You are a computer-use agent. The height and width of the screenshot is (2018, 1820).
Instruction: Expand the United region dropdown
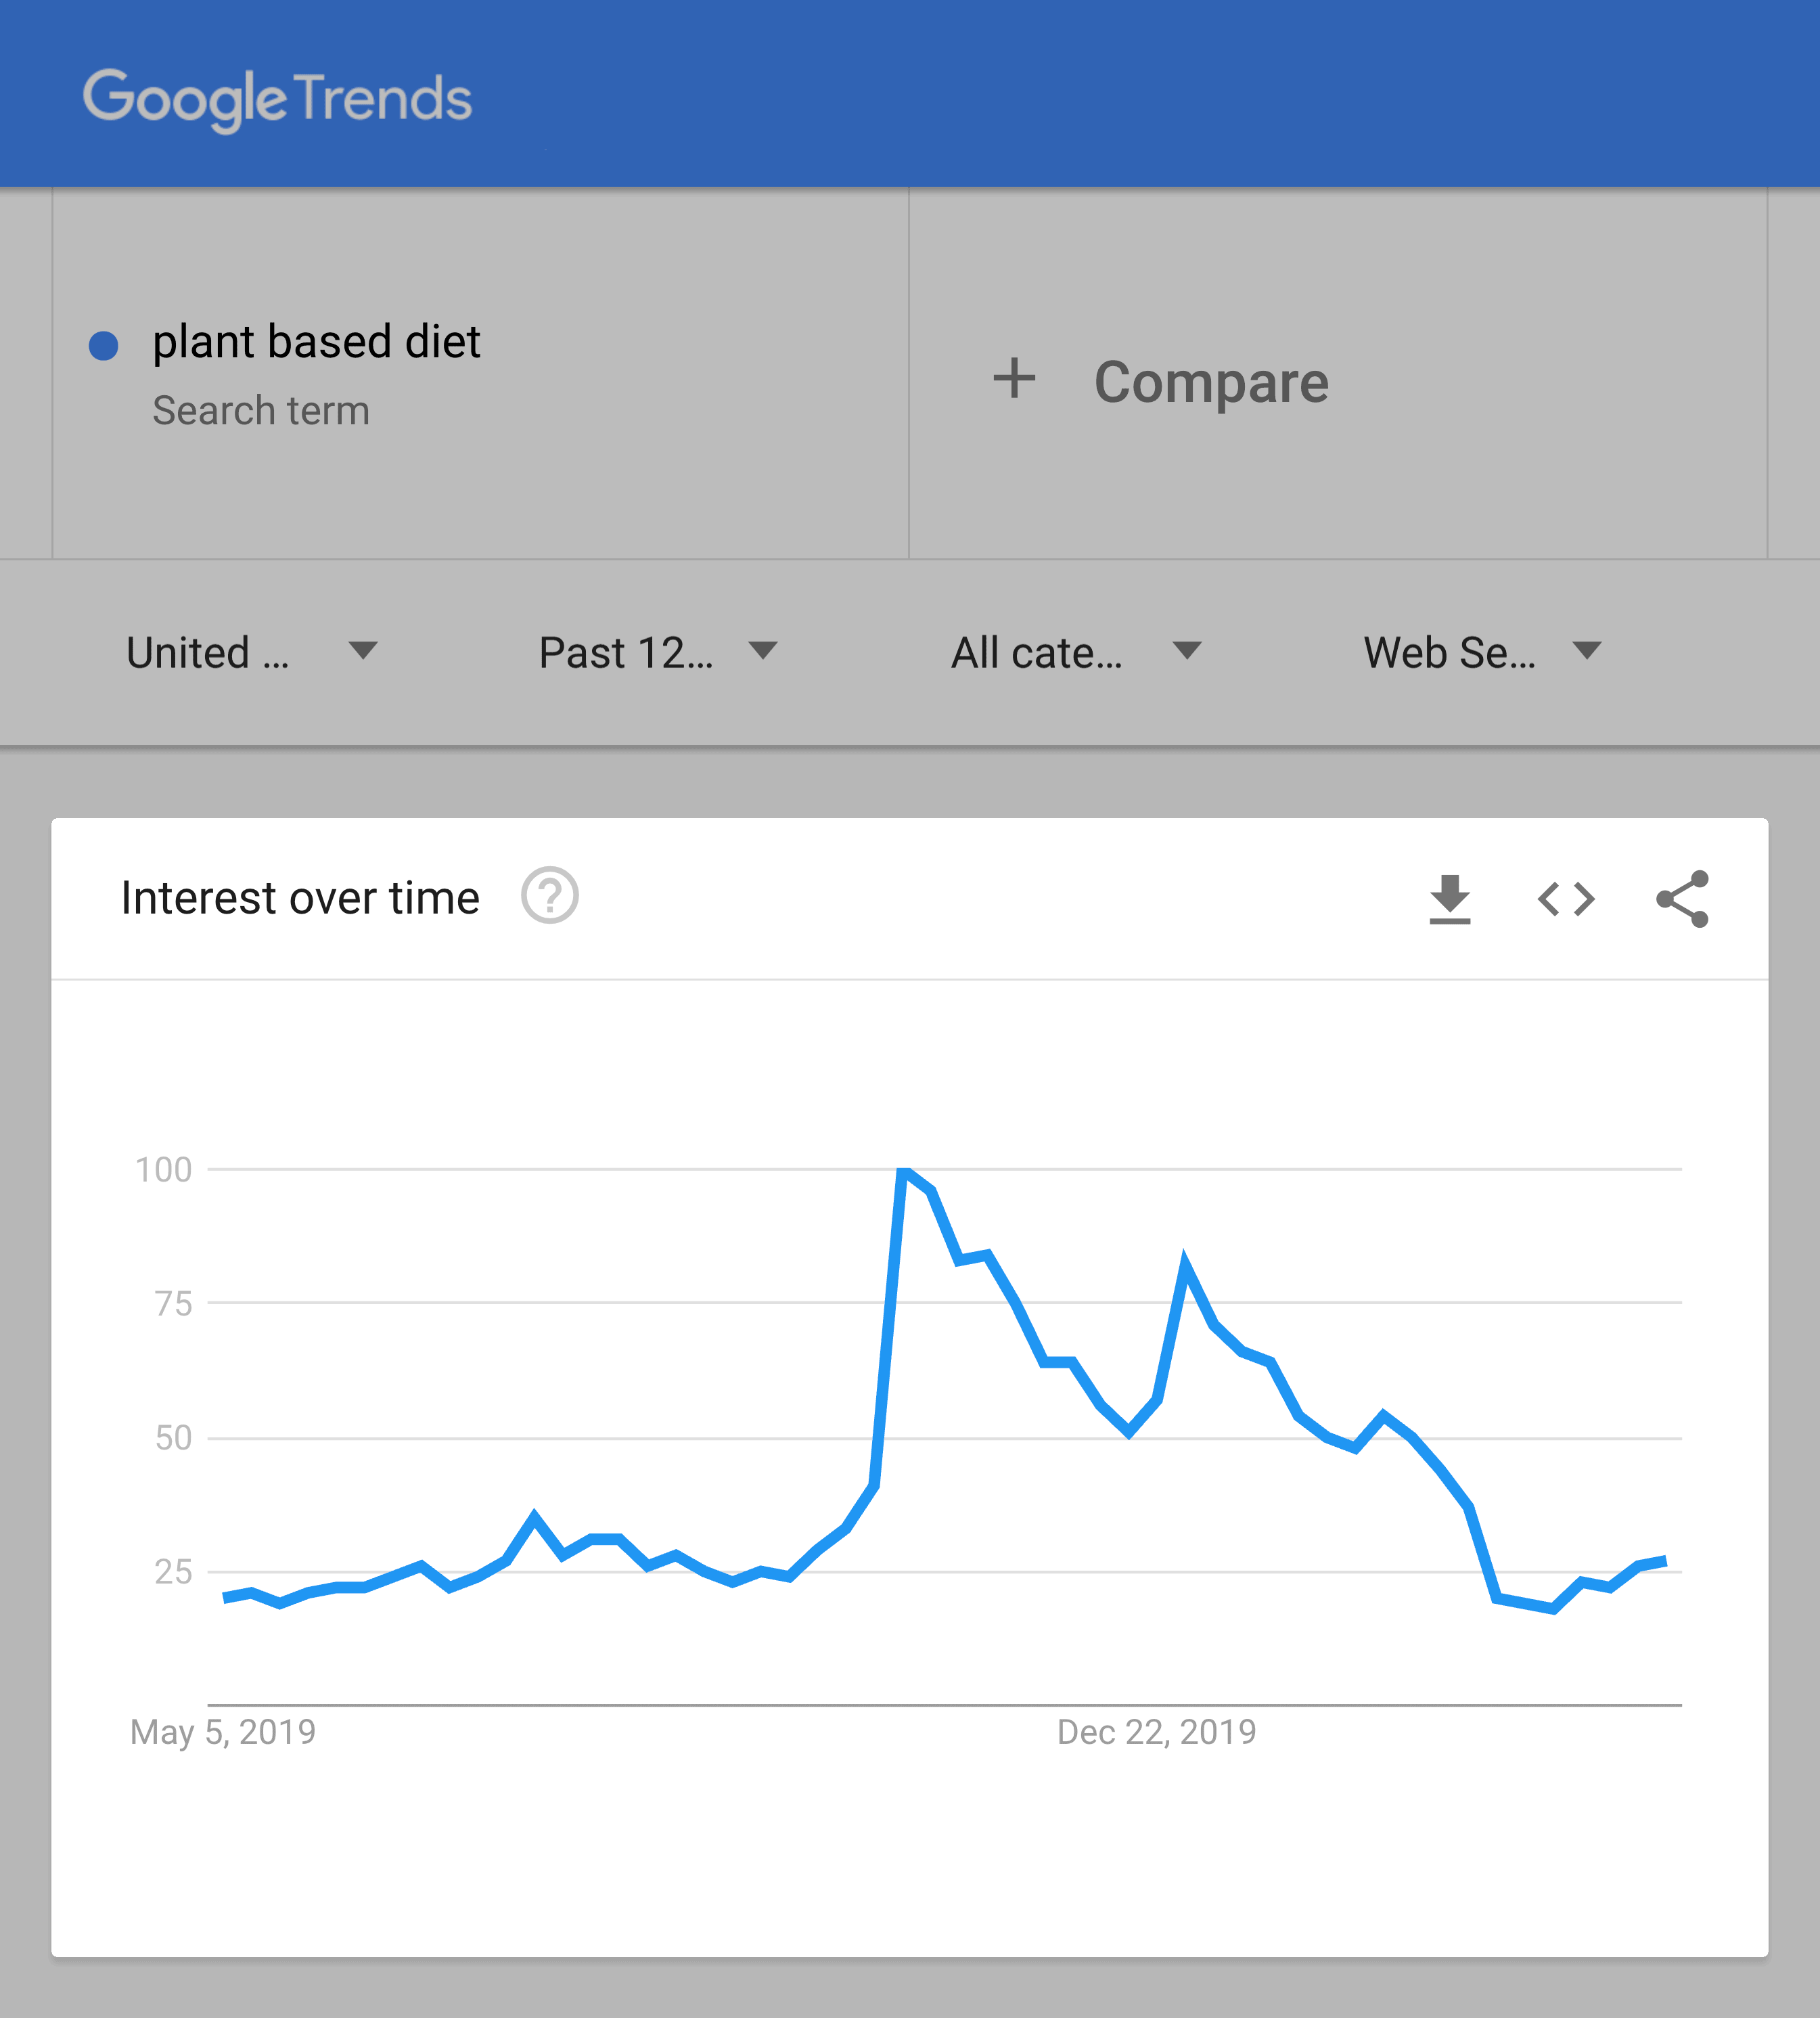(x=252, y=652)
